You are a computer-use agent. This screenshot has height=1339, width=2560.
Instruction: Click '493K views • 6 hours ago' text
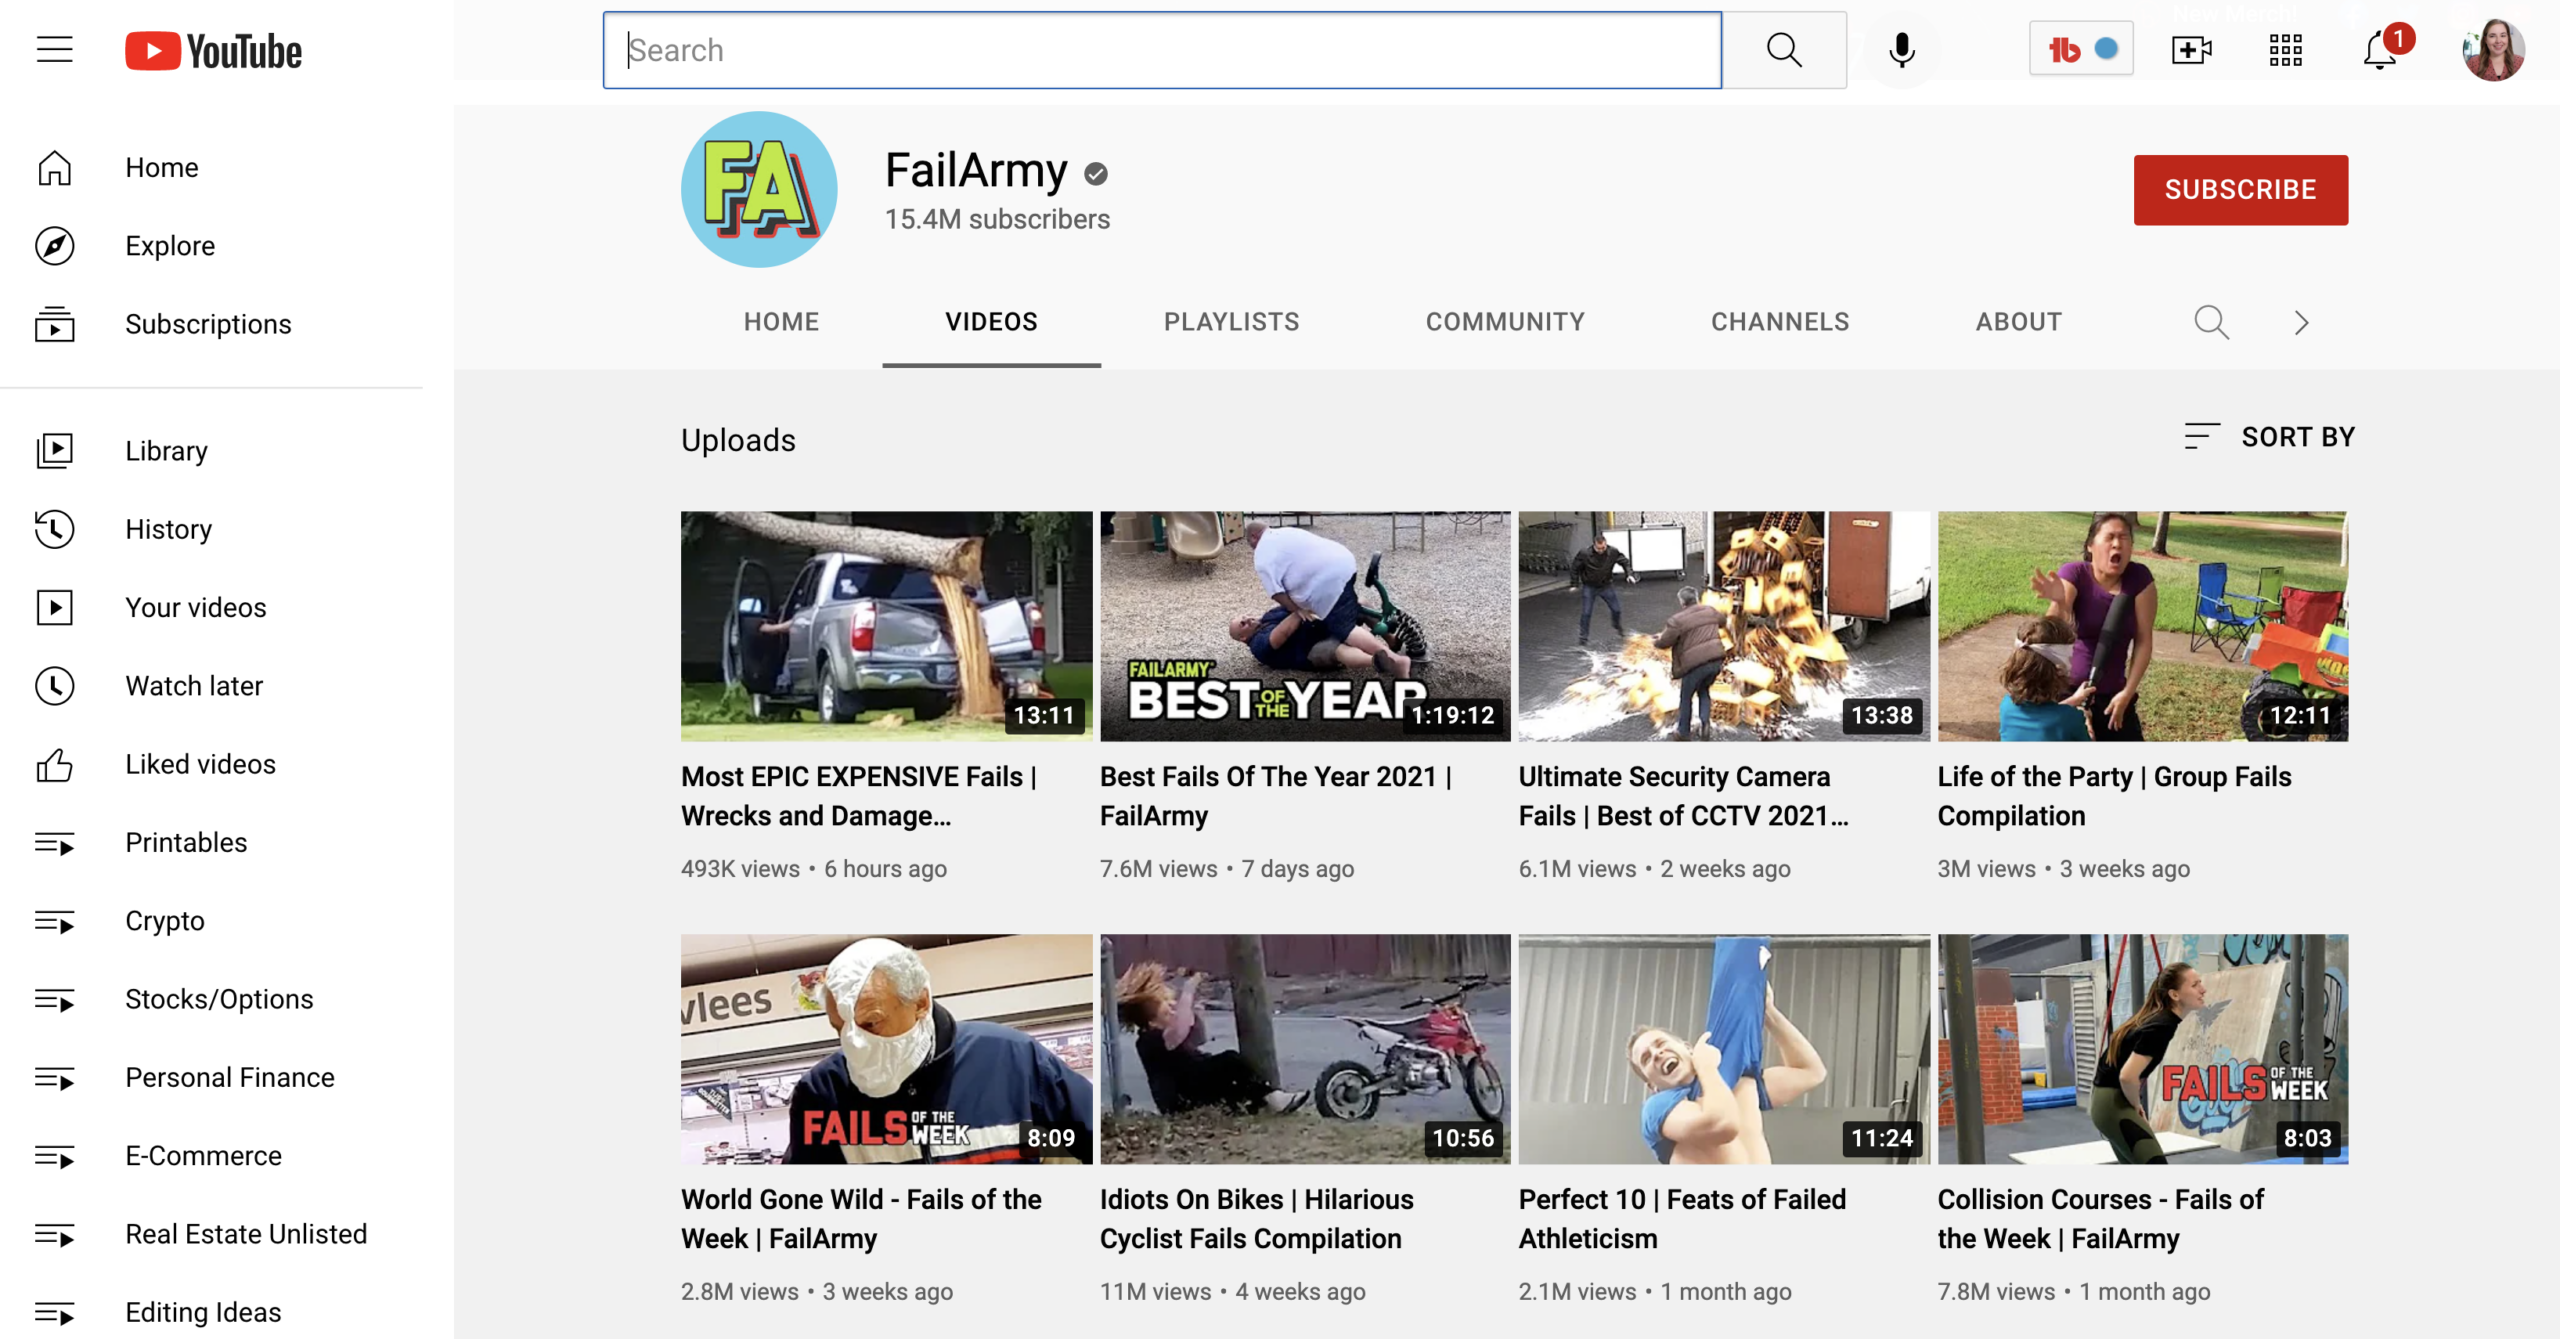814,869
